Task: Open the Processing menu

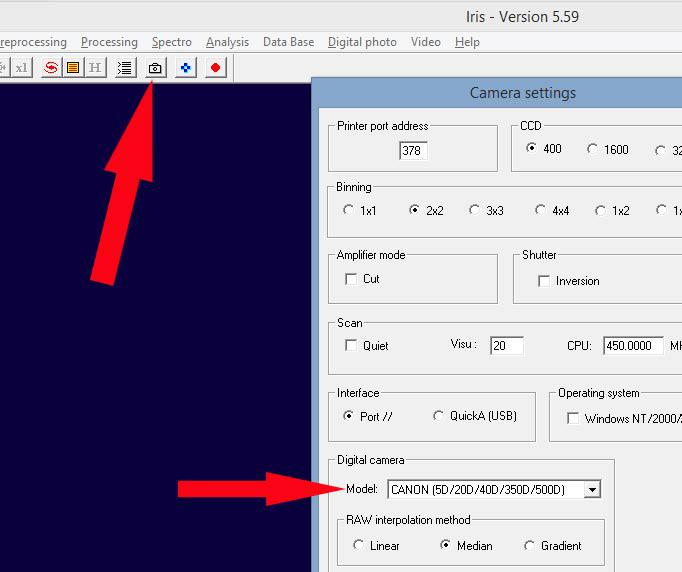Action: (x=109, y=42)
